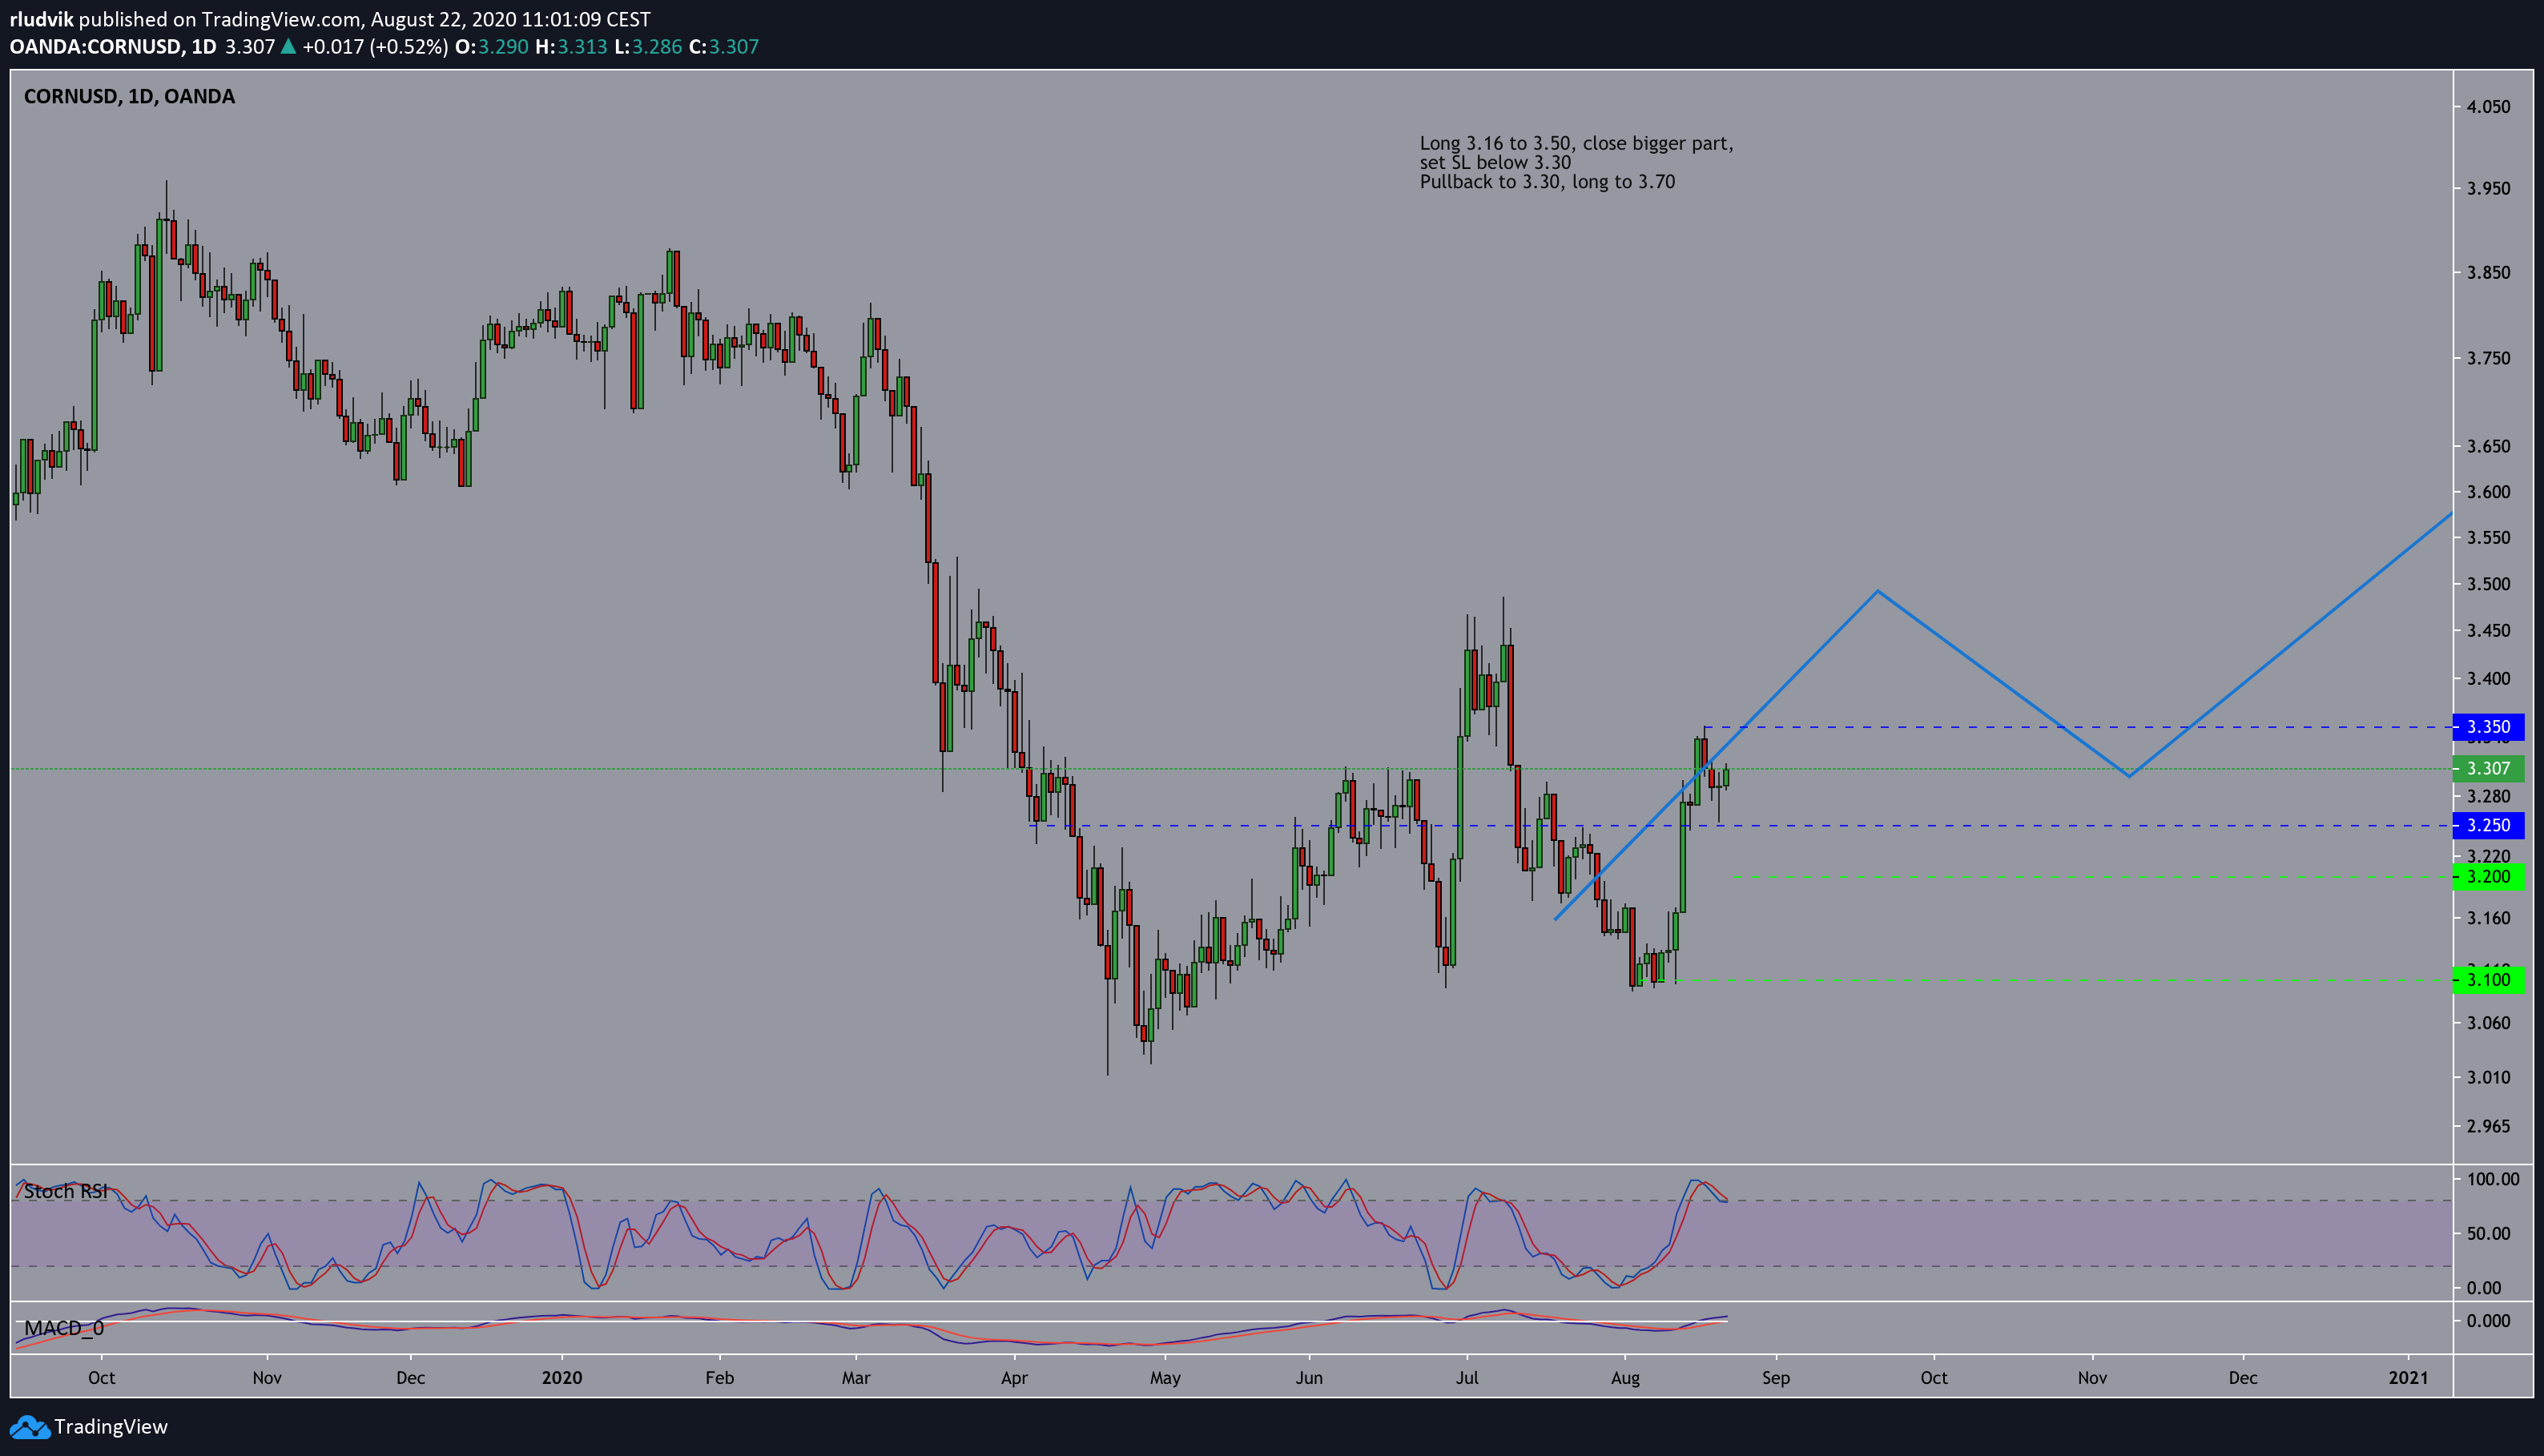This screenshot has width=2544, height=1456.
Task: Click the 3.550 price axis tick
Action: 2488,538
